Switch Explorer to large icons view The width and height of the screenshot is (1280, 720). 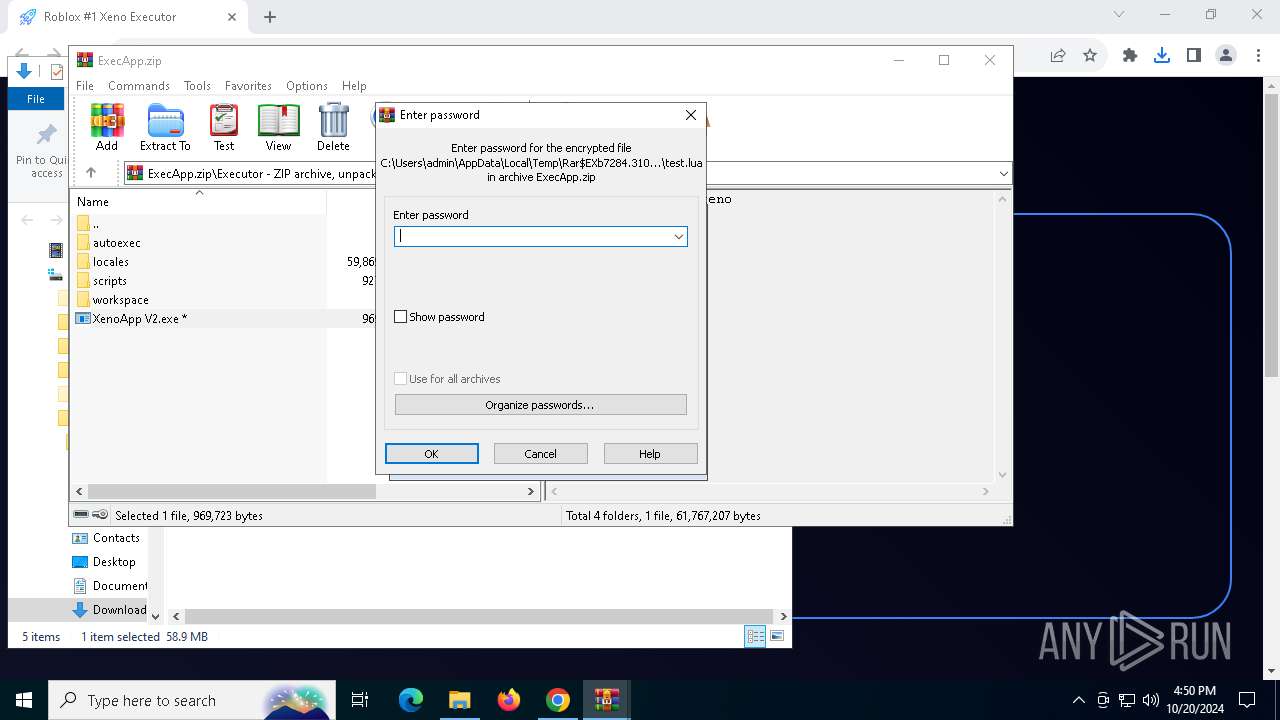(x=777, y=636)
